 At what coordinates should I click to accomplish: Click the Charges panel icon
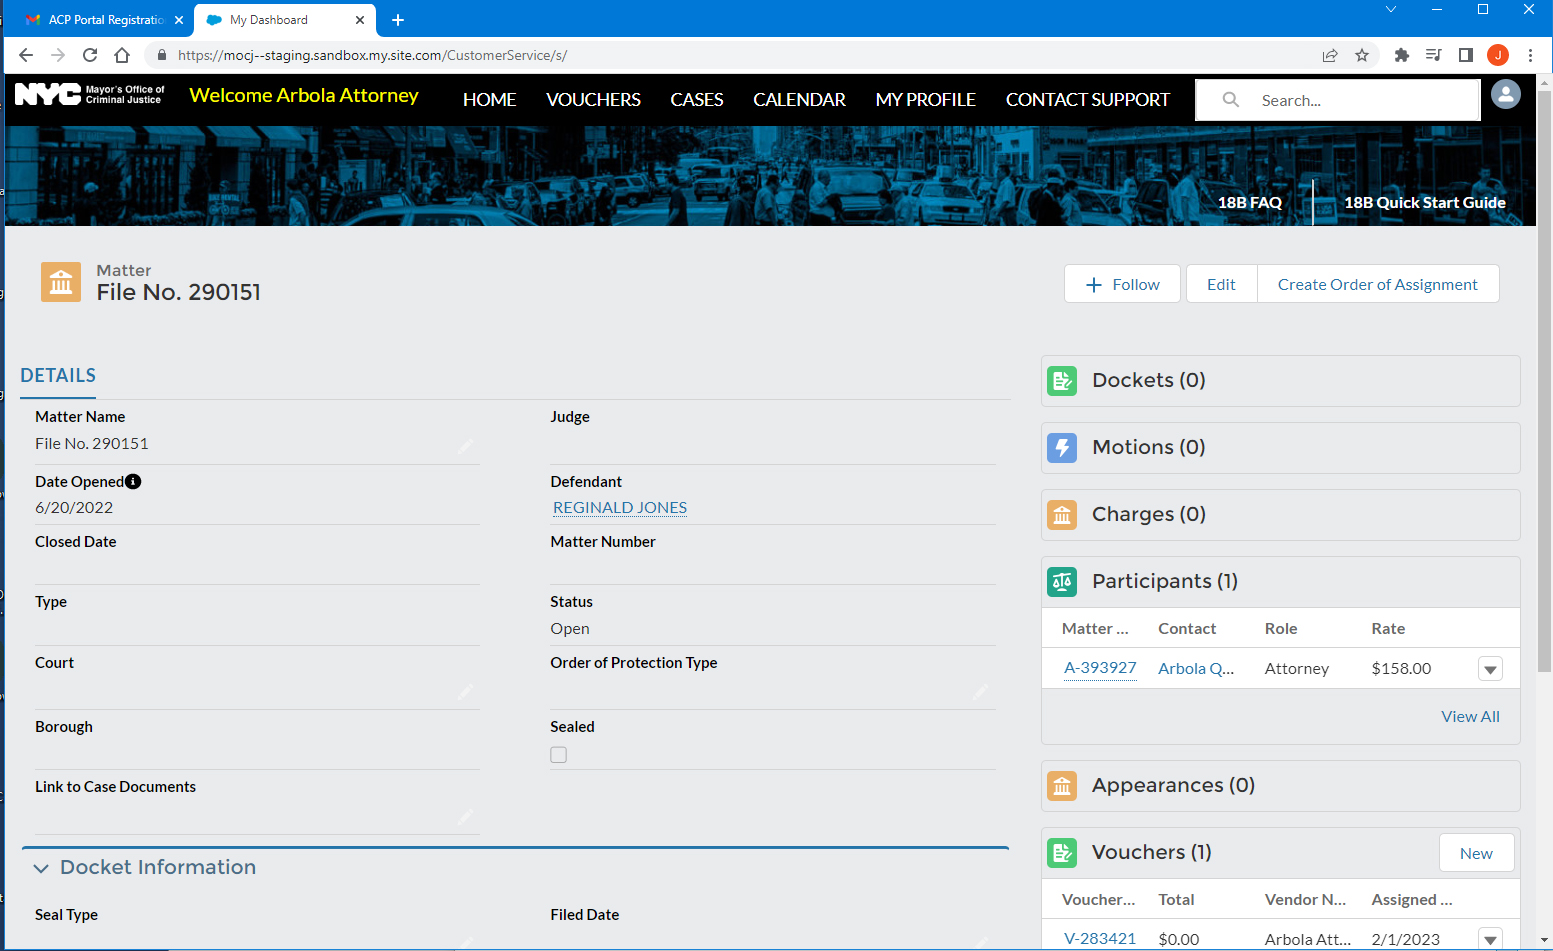pos(1061,515)
